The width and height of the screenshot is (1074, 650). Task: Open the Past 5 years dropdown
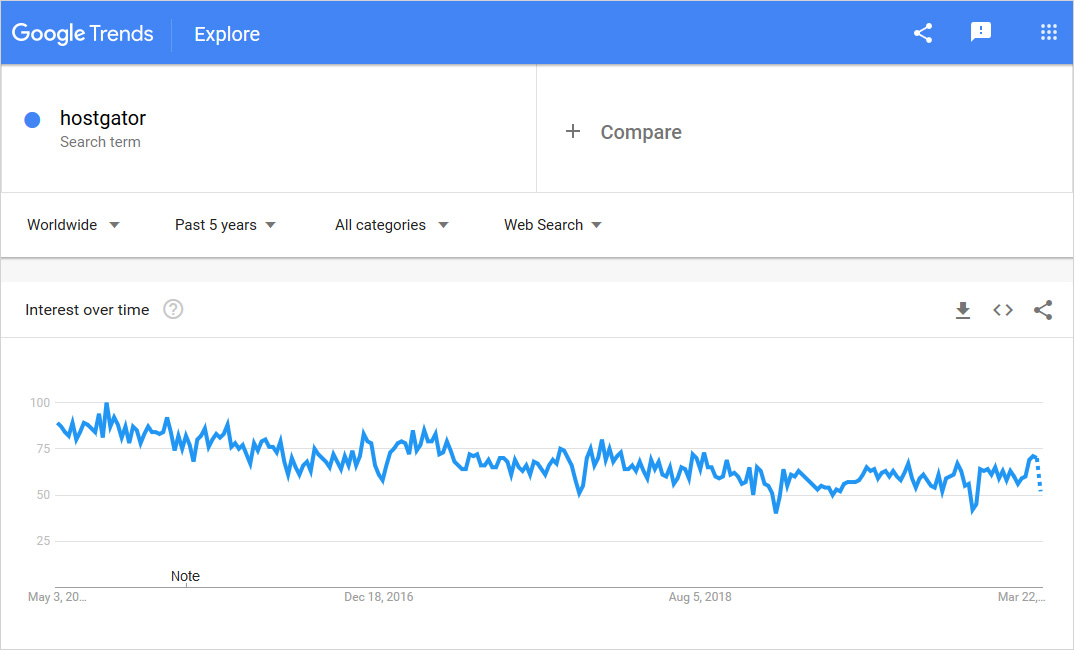coord(225,225)
